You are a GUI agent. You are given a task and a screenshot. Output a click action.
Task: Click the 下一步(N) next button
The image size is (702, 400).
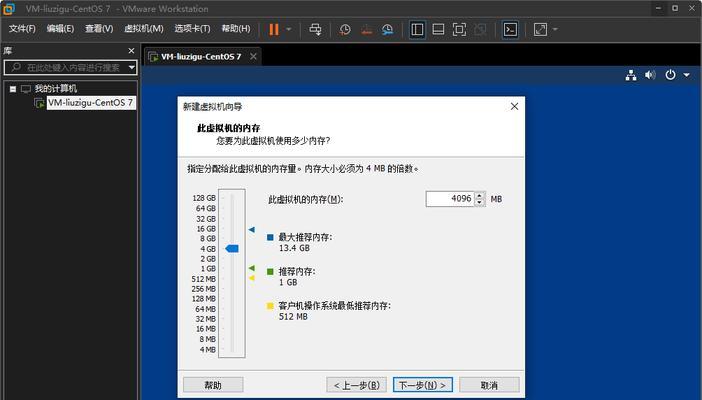click(x=423, y=385)
